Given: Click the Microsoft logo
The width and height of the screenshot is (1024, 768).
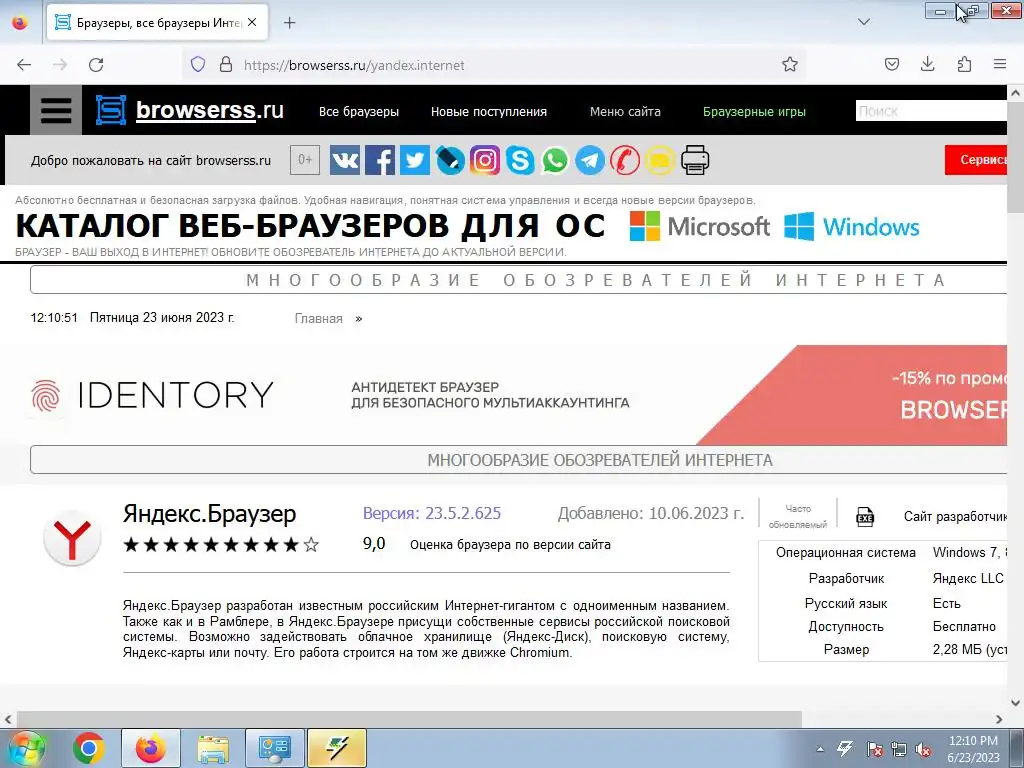Looking at the screenshot, I should click(x=699, y=226).
